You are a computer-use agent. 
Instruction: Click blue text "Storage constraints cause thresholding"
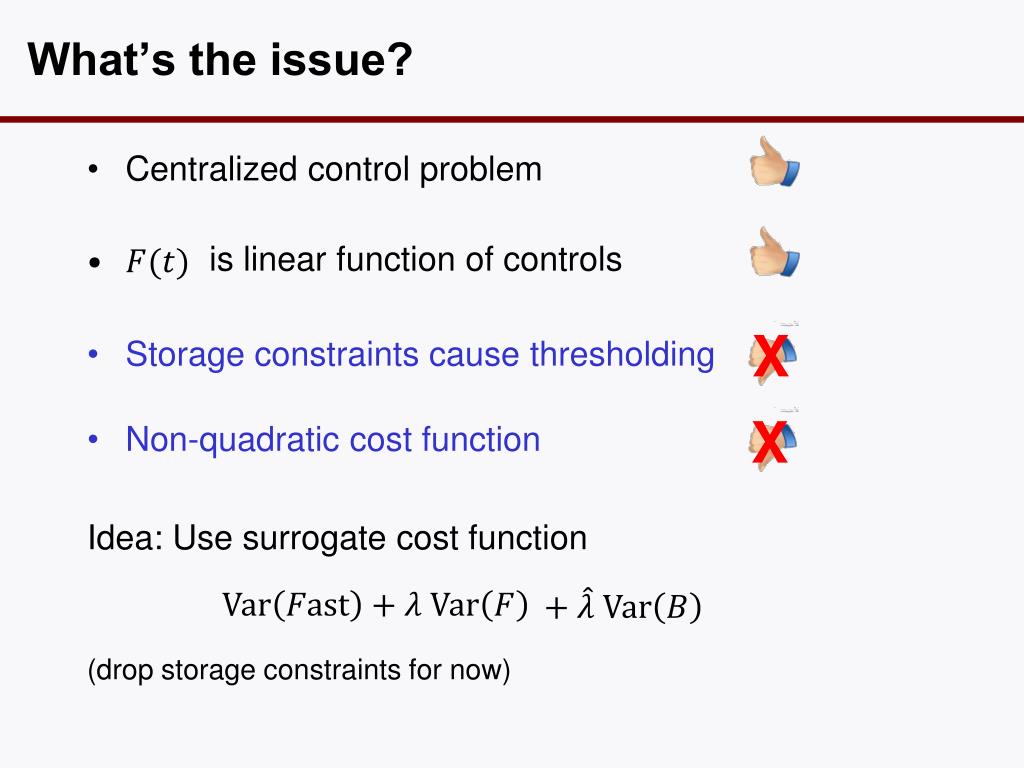click(x=420, y=355)
